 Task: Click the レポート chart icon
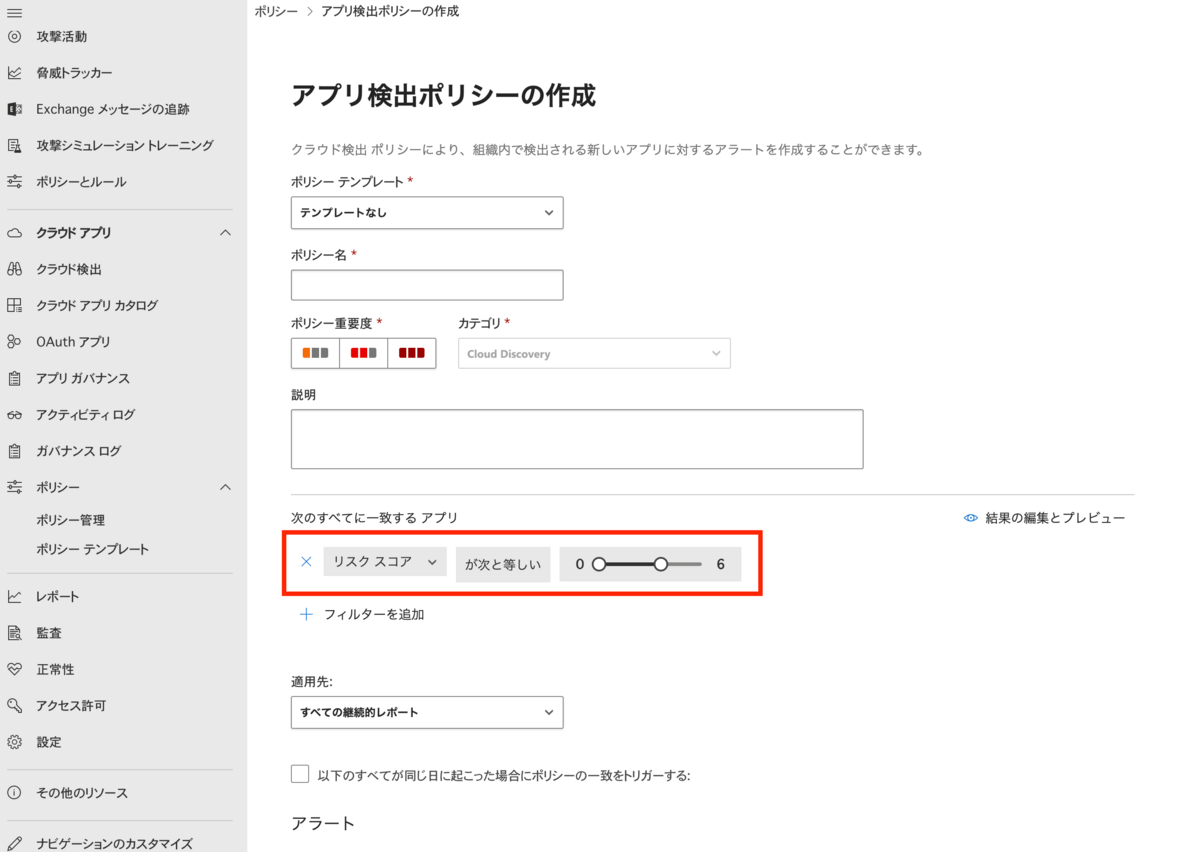(x=14, y=596)
